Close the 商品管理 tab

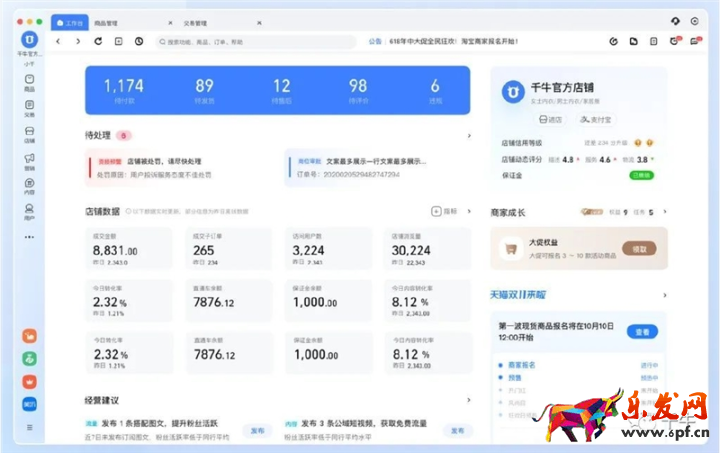click(x=167, y=22)
